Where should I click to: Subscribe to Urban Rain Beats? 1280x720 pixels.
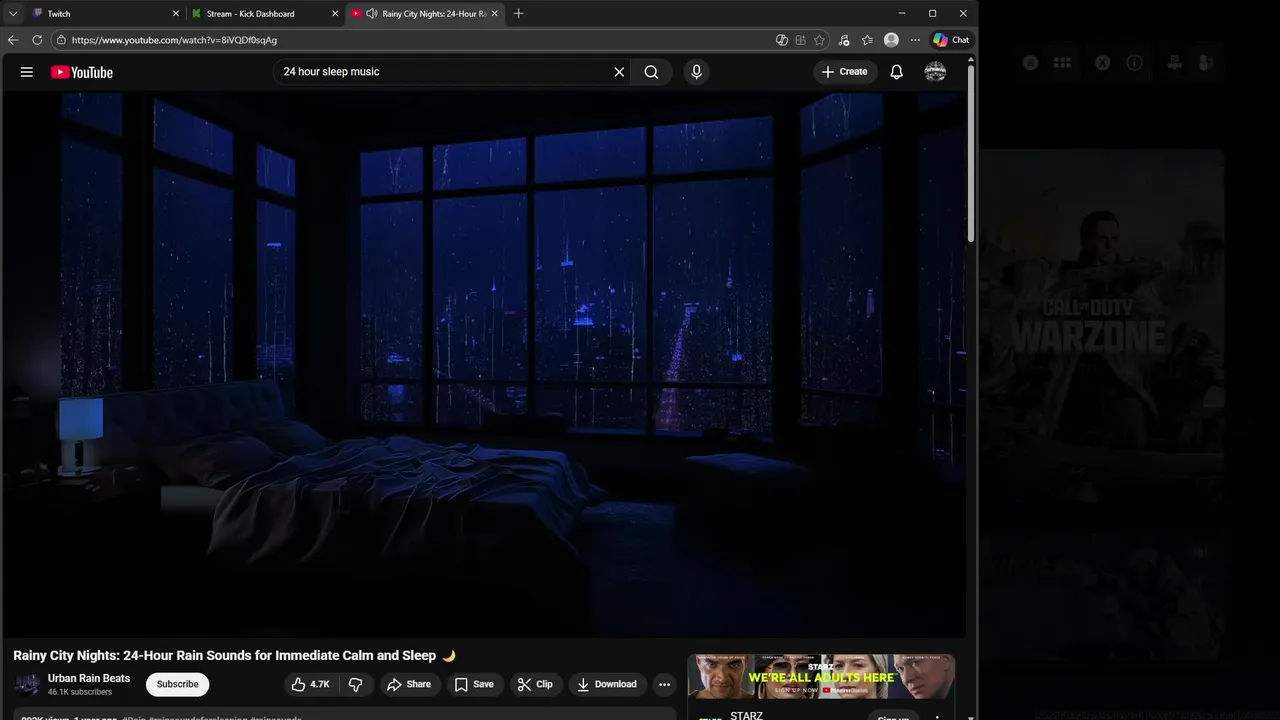[177, 684]
